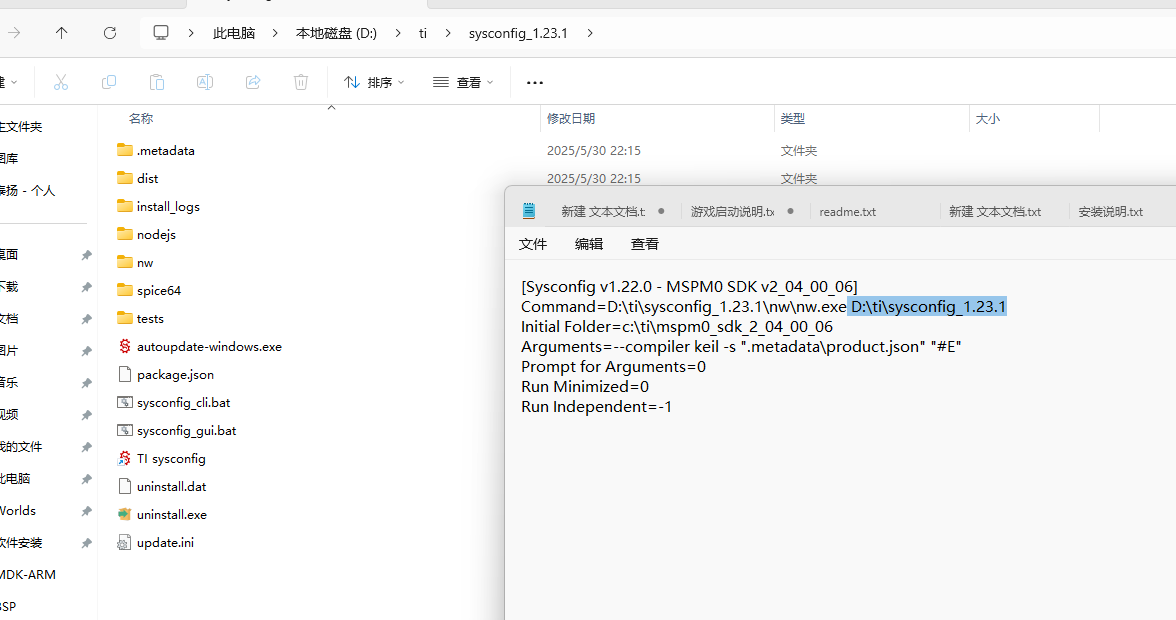Click the Initial Folder line in Notepad
The height and width of the screenshot is (620, 1176).
point(677,327)
